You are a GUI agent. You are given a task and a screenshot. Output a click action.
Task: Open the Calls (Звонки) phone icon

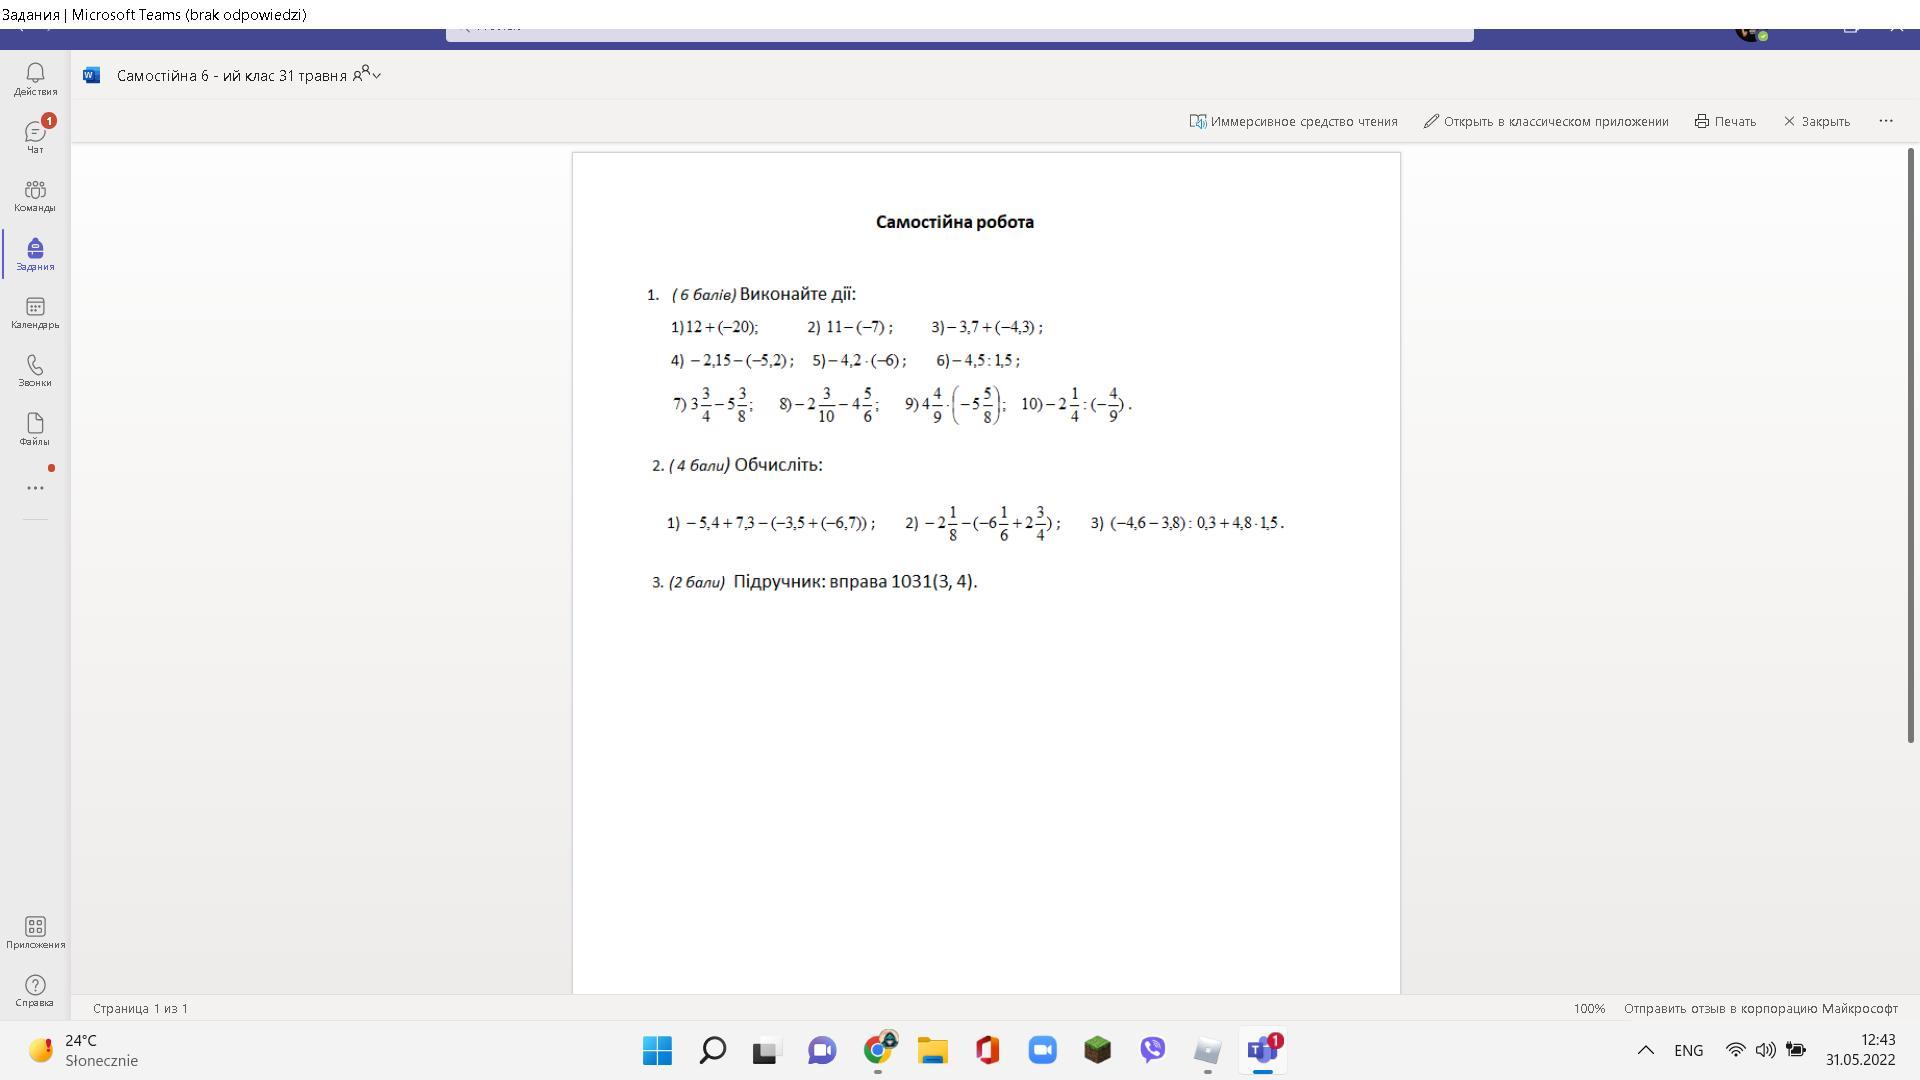(35, 370)
